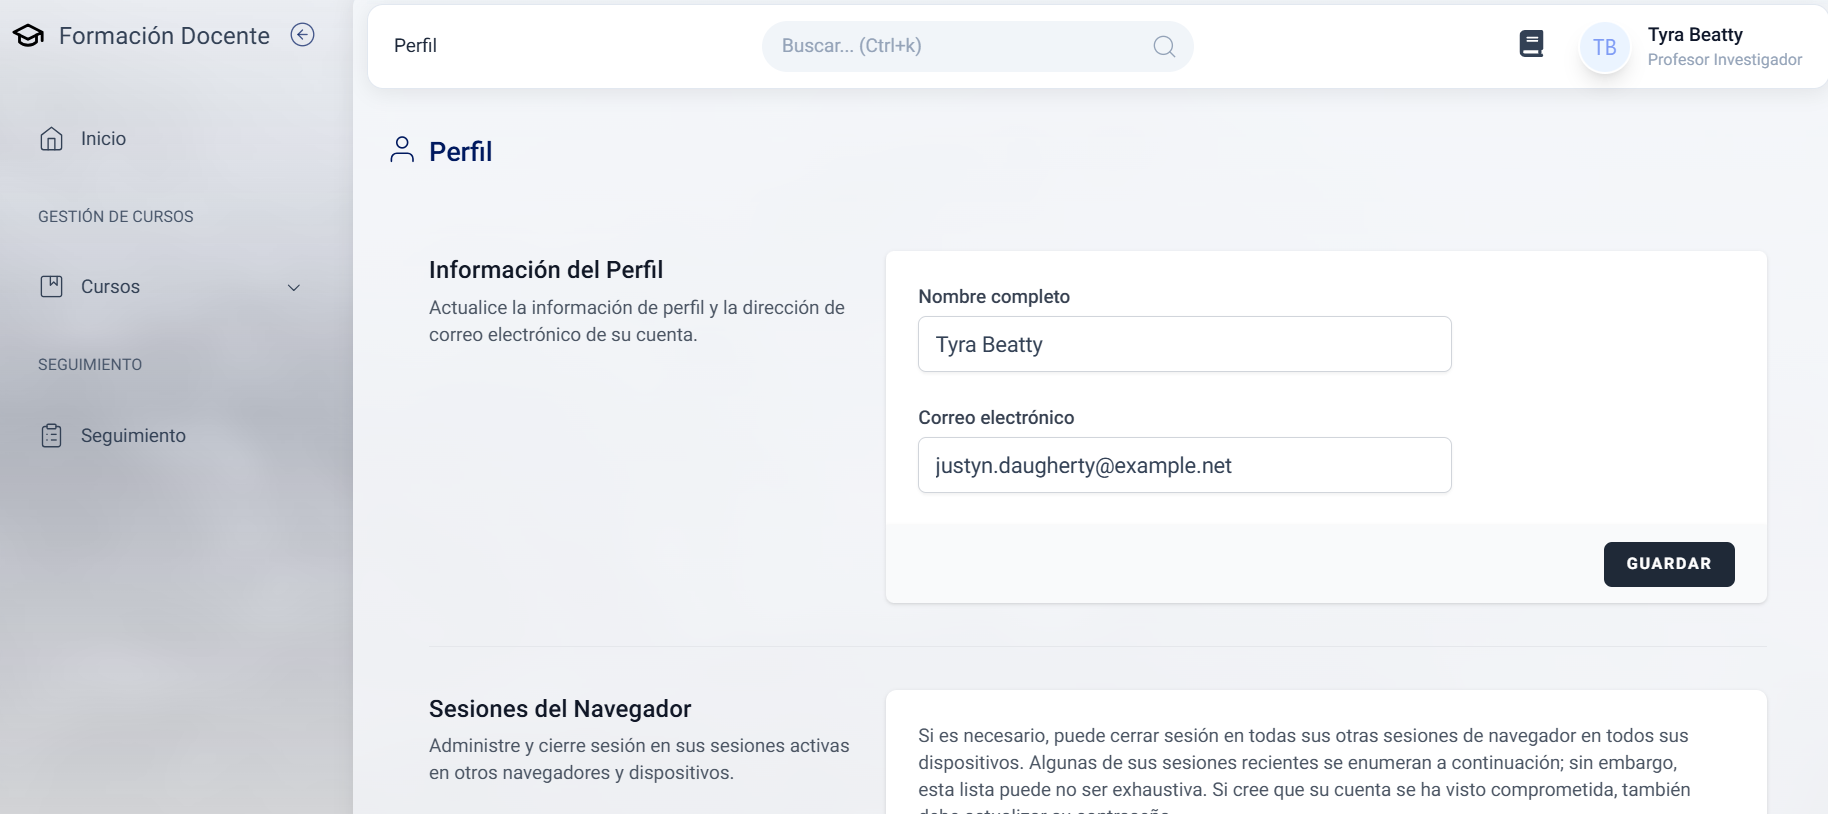Click the Correo electrónico input field
This screenshot has width=1828, height=814.
click(1184, 466)
